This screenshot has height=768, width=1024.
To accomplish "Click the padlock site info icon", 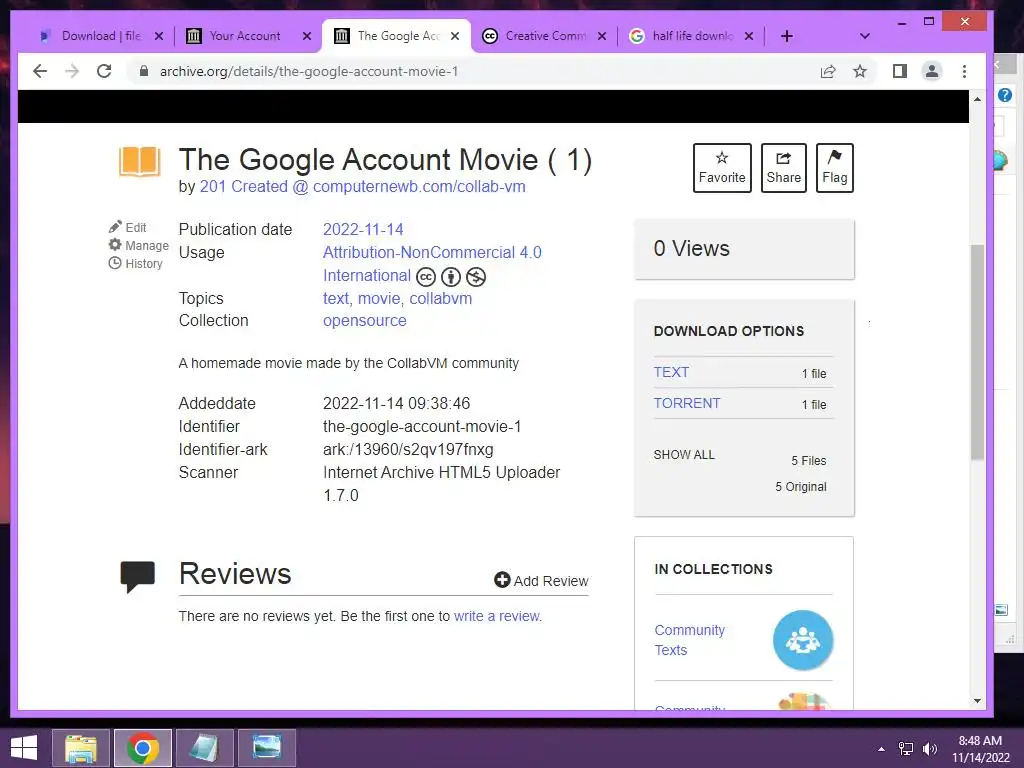I will tap(144, 71).
